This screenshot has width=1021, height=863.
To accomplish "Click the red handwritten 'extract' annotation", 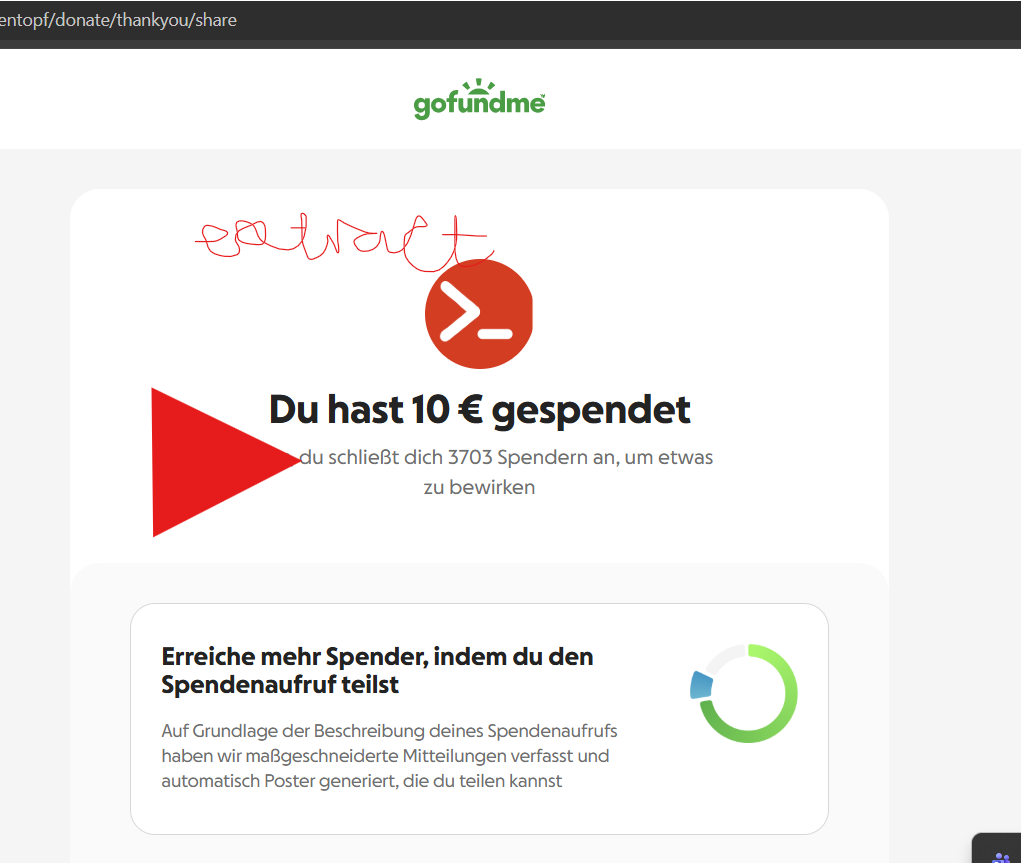I will [x=340, y=242].
